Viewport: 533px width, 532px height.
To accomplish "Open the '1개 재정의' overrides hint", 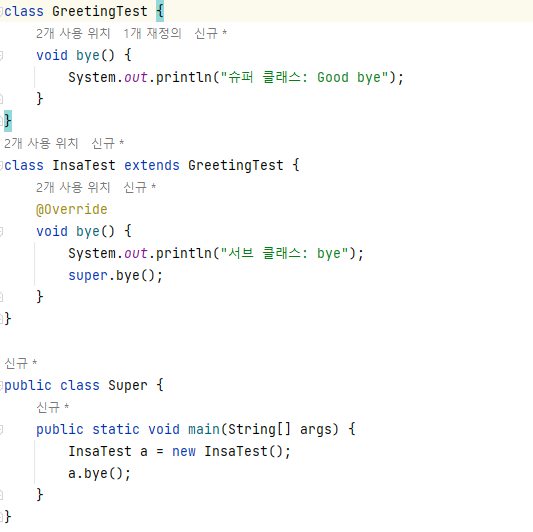I will 152,33.
